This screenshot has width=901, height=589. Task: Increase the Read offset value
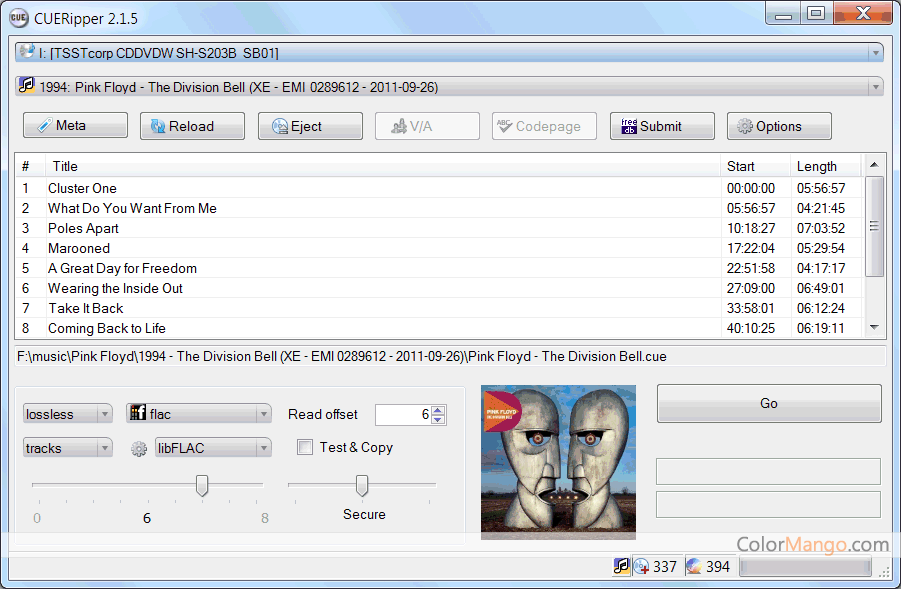coord(439,410)
